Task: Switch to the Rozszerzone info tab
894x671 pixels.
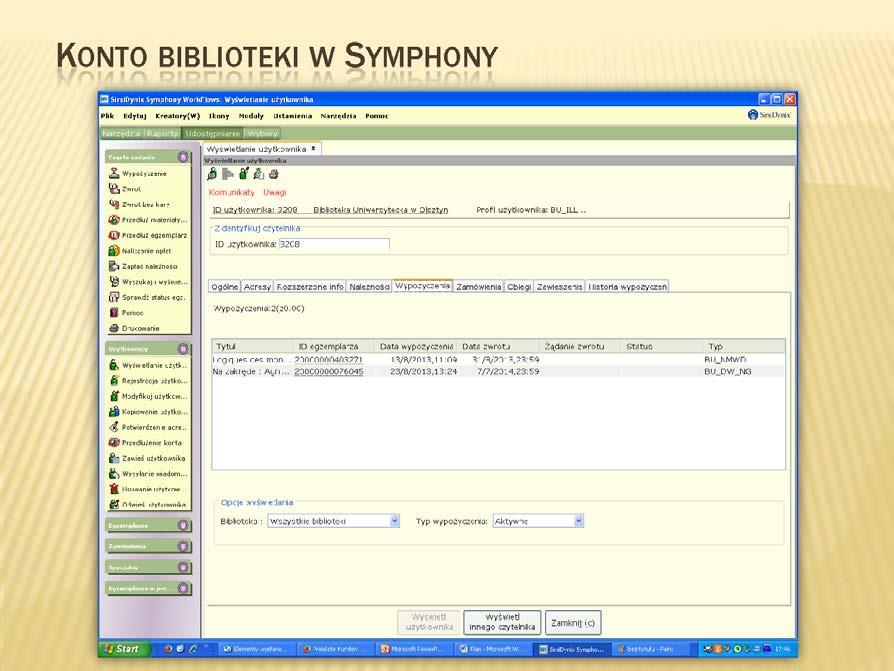Action: [x=310, y=287]
